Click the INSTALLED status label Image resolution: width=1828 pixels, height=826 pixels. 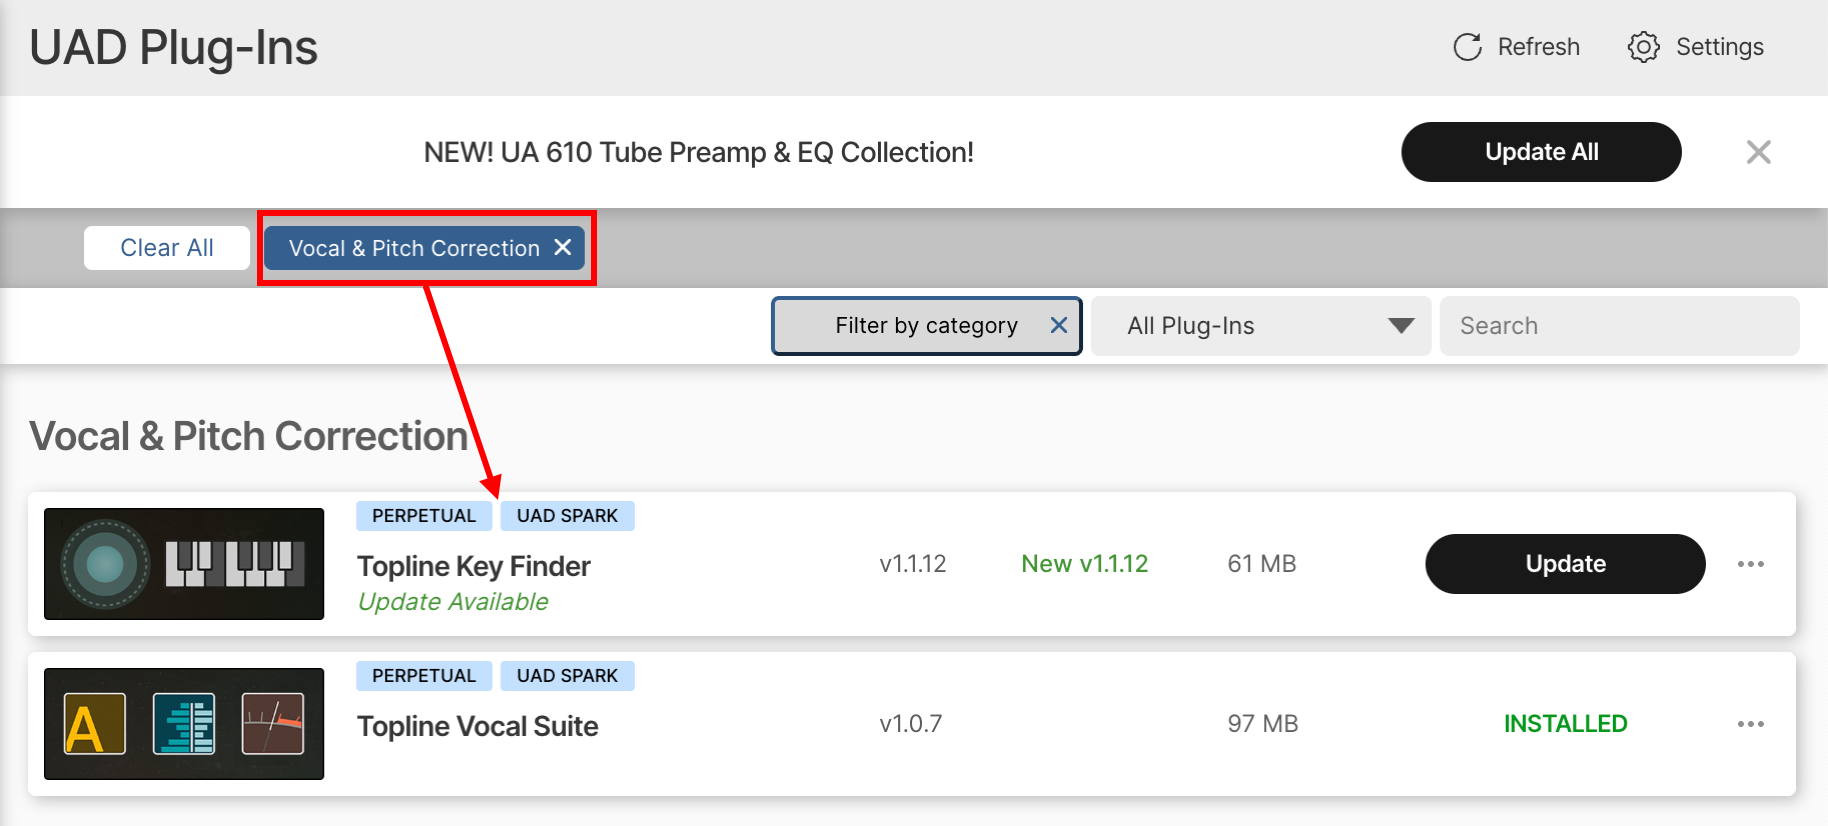(1566, 724)
